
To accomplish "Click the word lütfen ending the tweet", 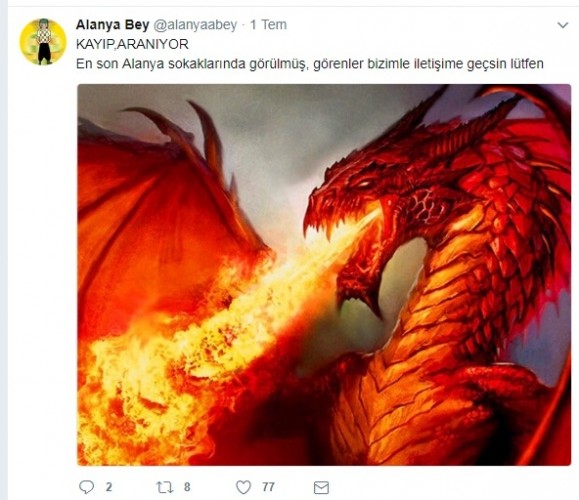I will point(527,64).
